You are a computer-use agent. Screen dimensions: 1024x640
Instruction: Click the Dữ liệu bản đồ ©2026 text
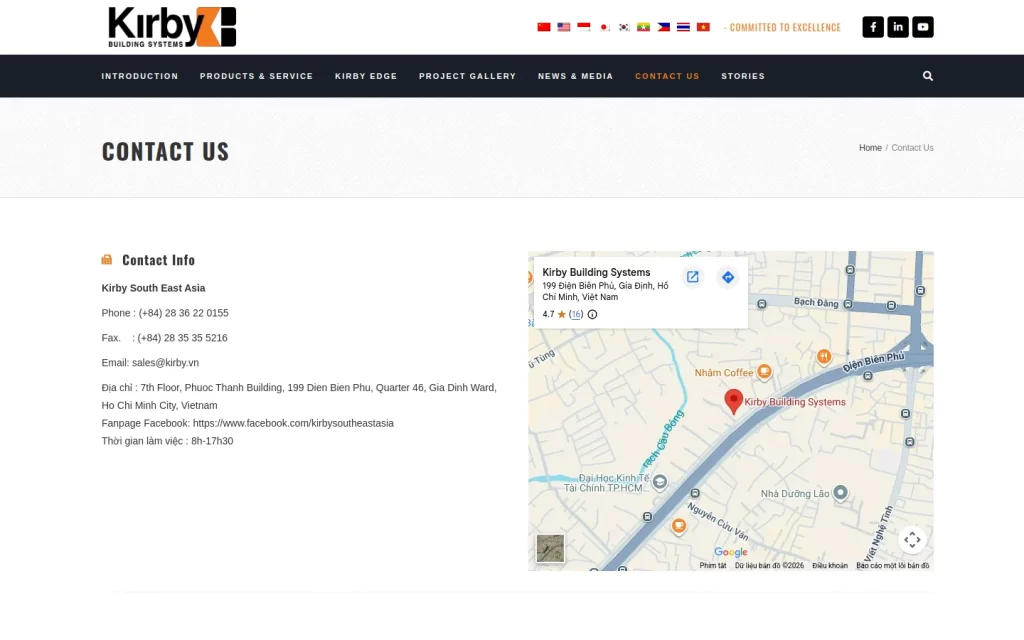(x=769, y=566)
